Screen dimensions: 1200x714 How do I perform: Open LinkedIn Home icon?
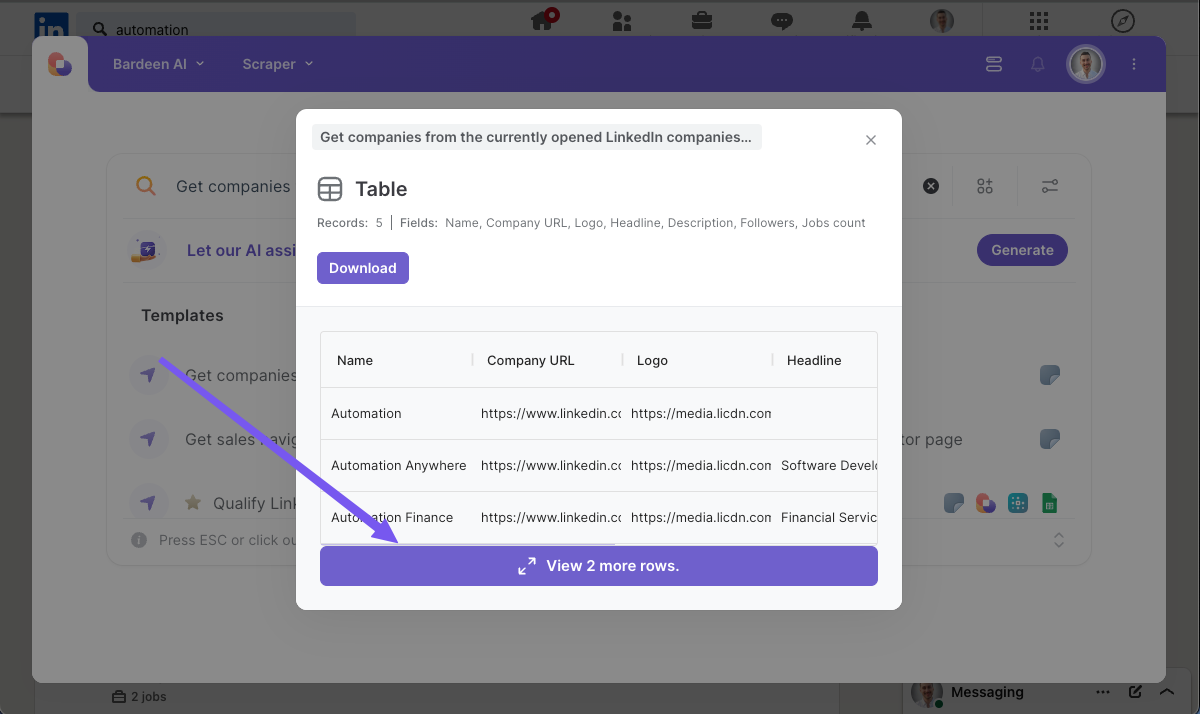[x=544, y=20]
